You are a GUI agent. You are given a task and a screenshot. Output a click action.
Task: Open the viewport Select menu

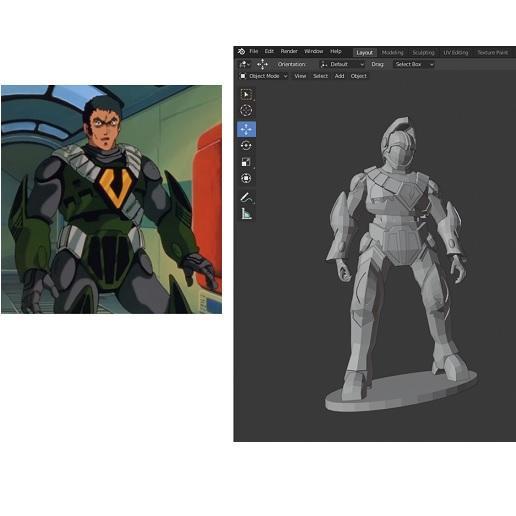(x=320, y=76)
